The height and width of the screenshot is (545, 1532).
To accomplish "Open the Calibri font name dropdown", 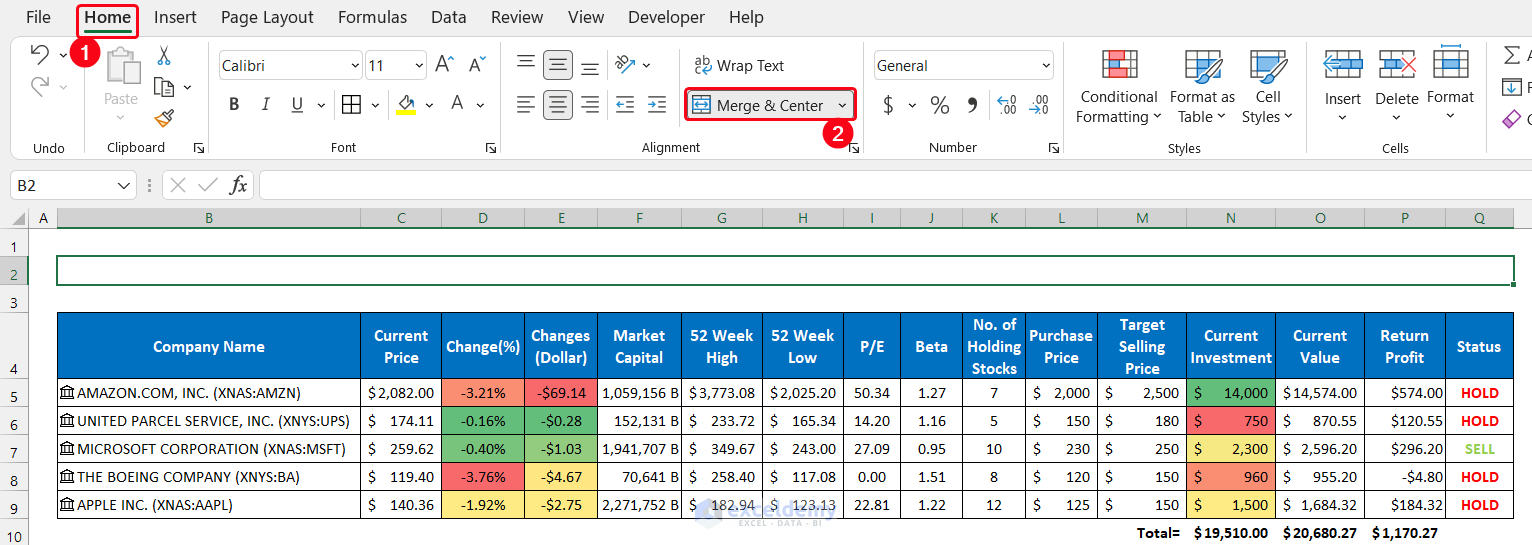I will [x=355, y=66].
